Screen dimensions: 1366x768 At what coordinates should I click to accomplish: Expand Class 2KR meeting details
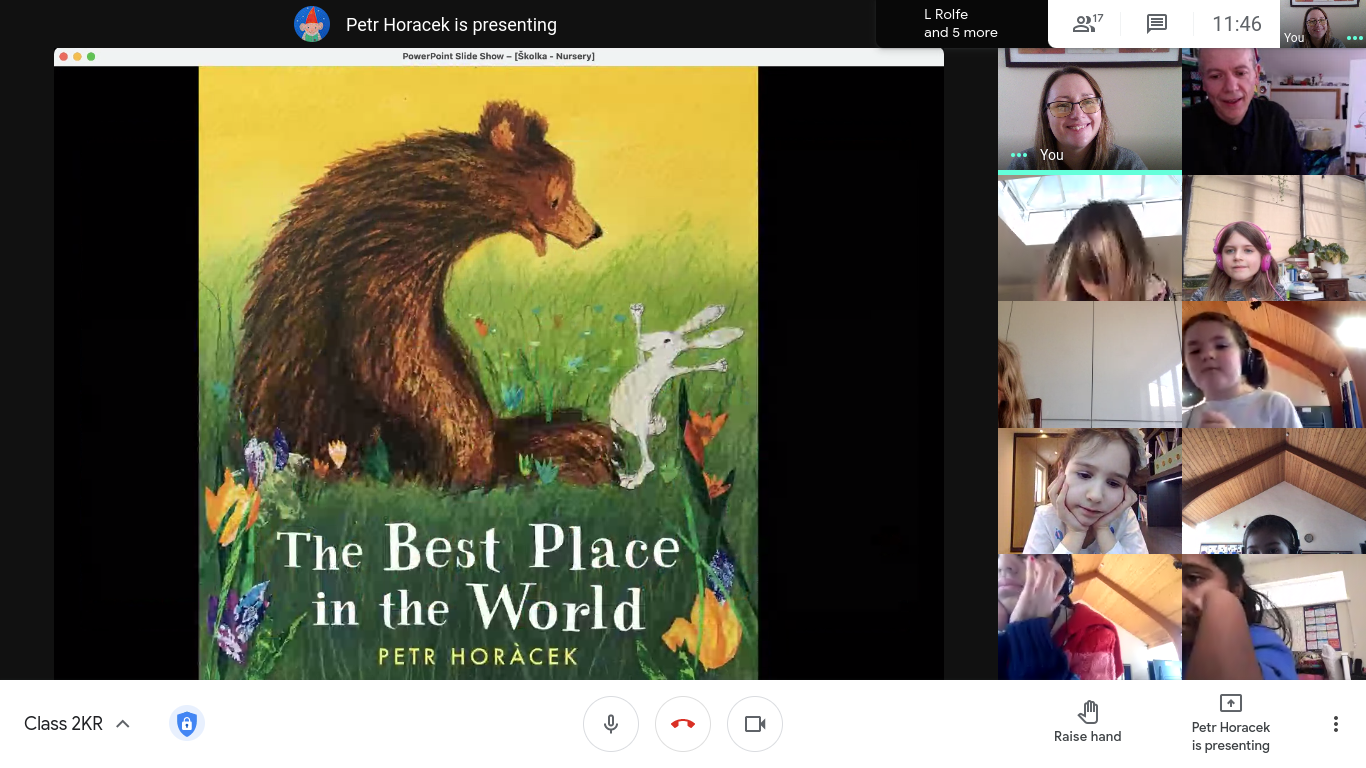pyautogui.click(x=63, y=724)
